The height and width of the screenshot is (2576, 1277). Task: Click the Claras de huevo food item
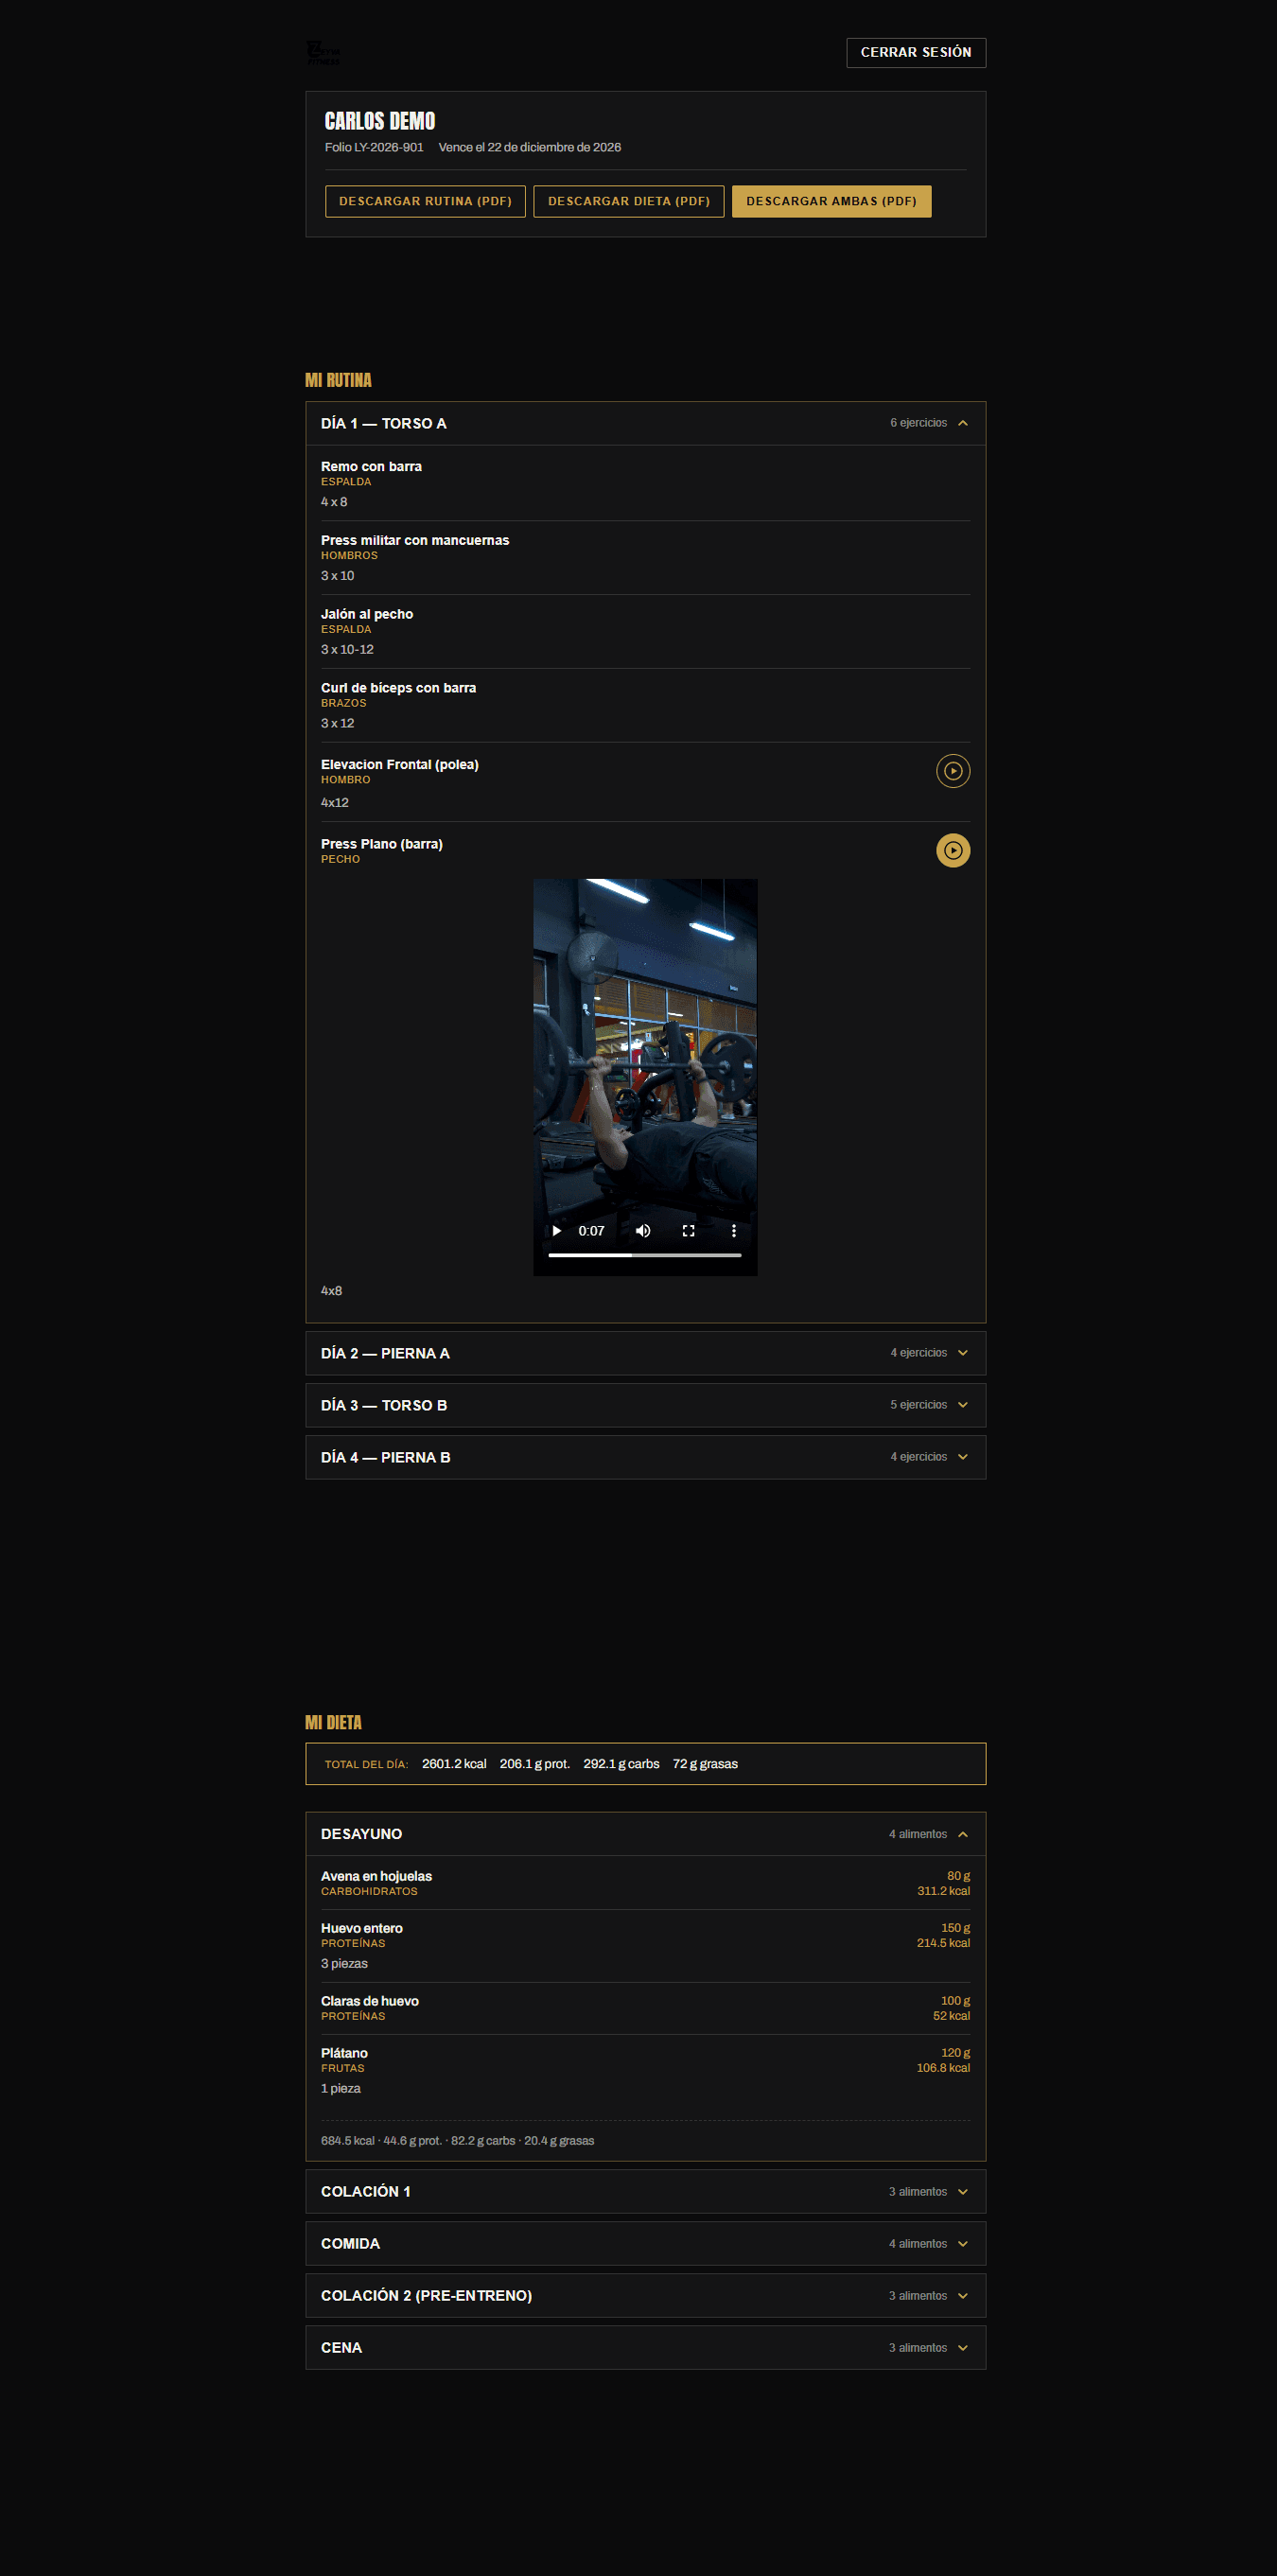click(370, 2001)
